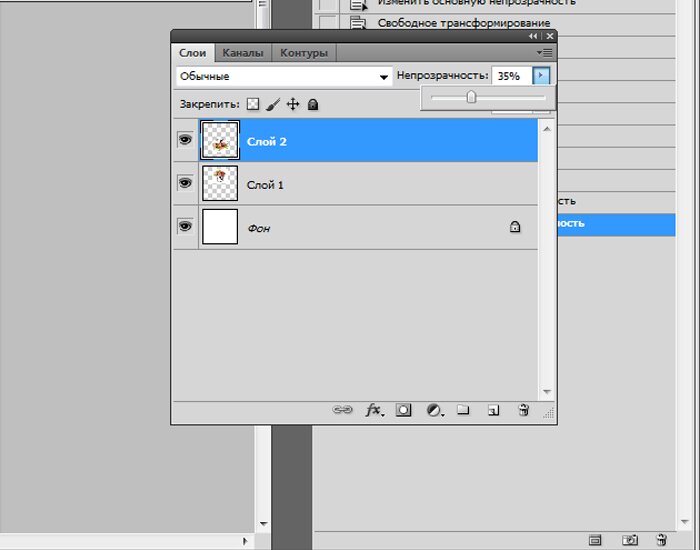Hide Слой 2 layer eye icon
Viewport: 700px width, 550px height.
[185, 140]
